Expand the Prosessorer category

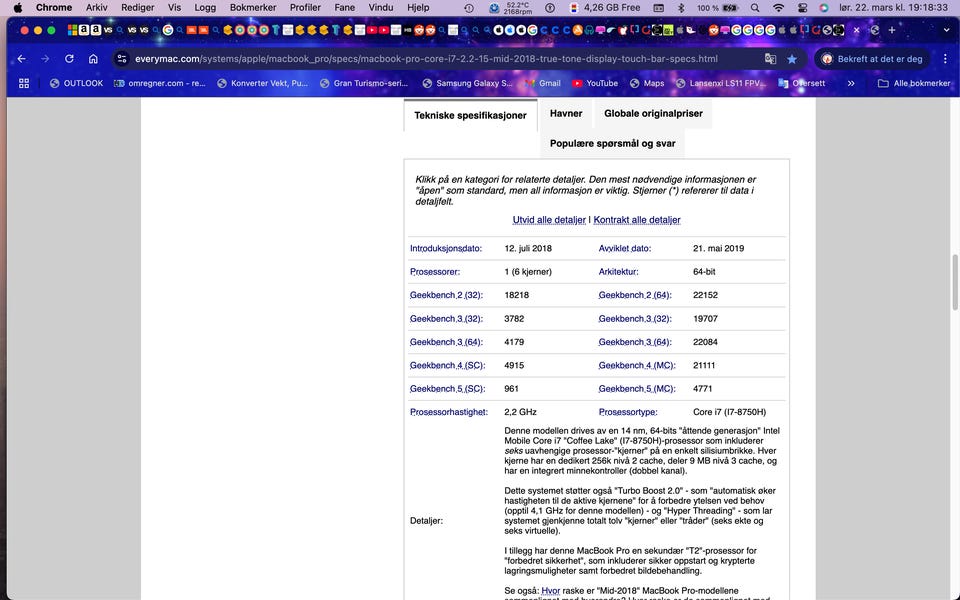pyautogui.click(x=435, y=272)
